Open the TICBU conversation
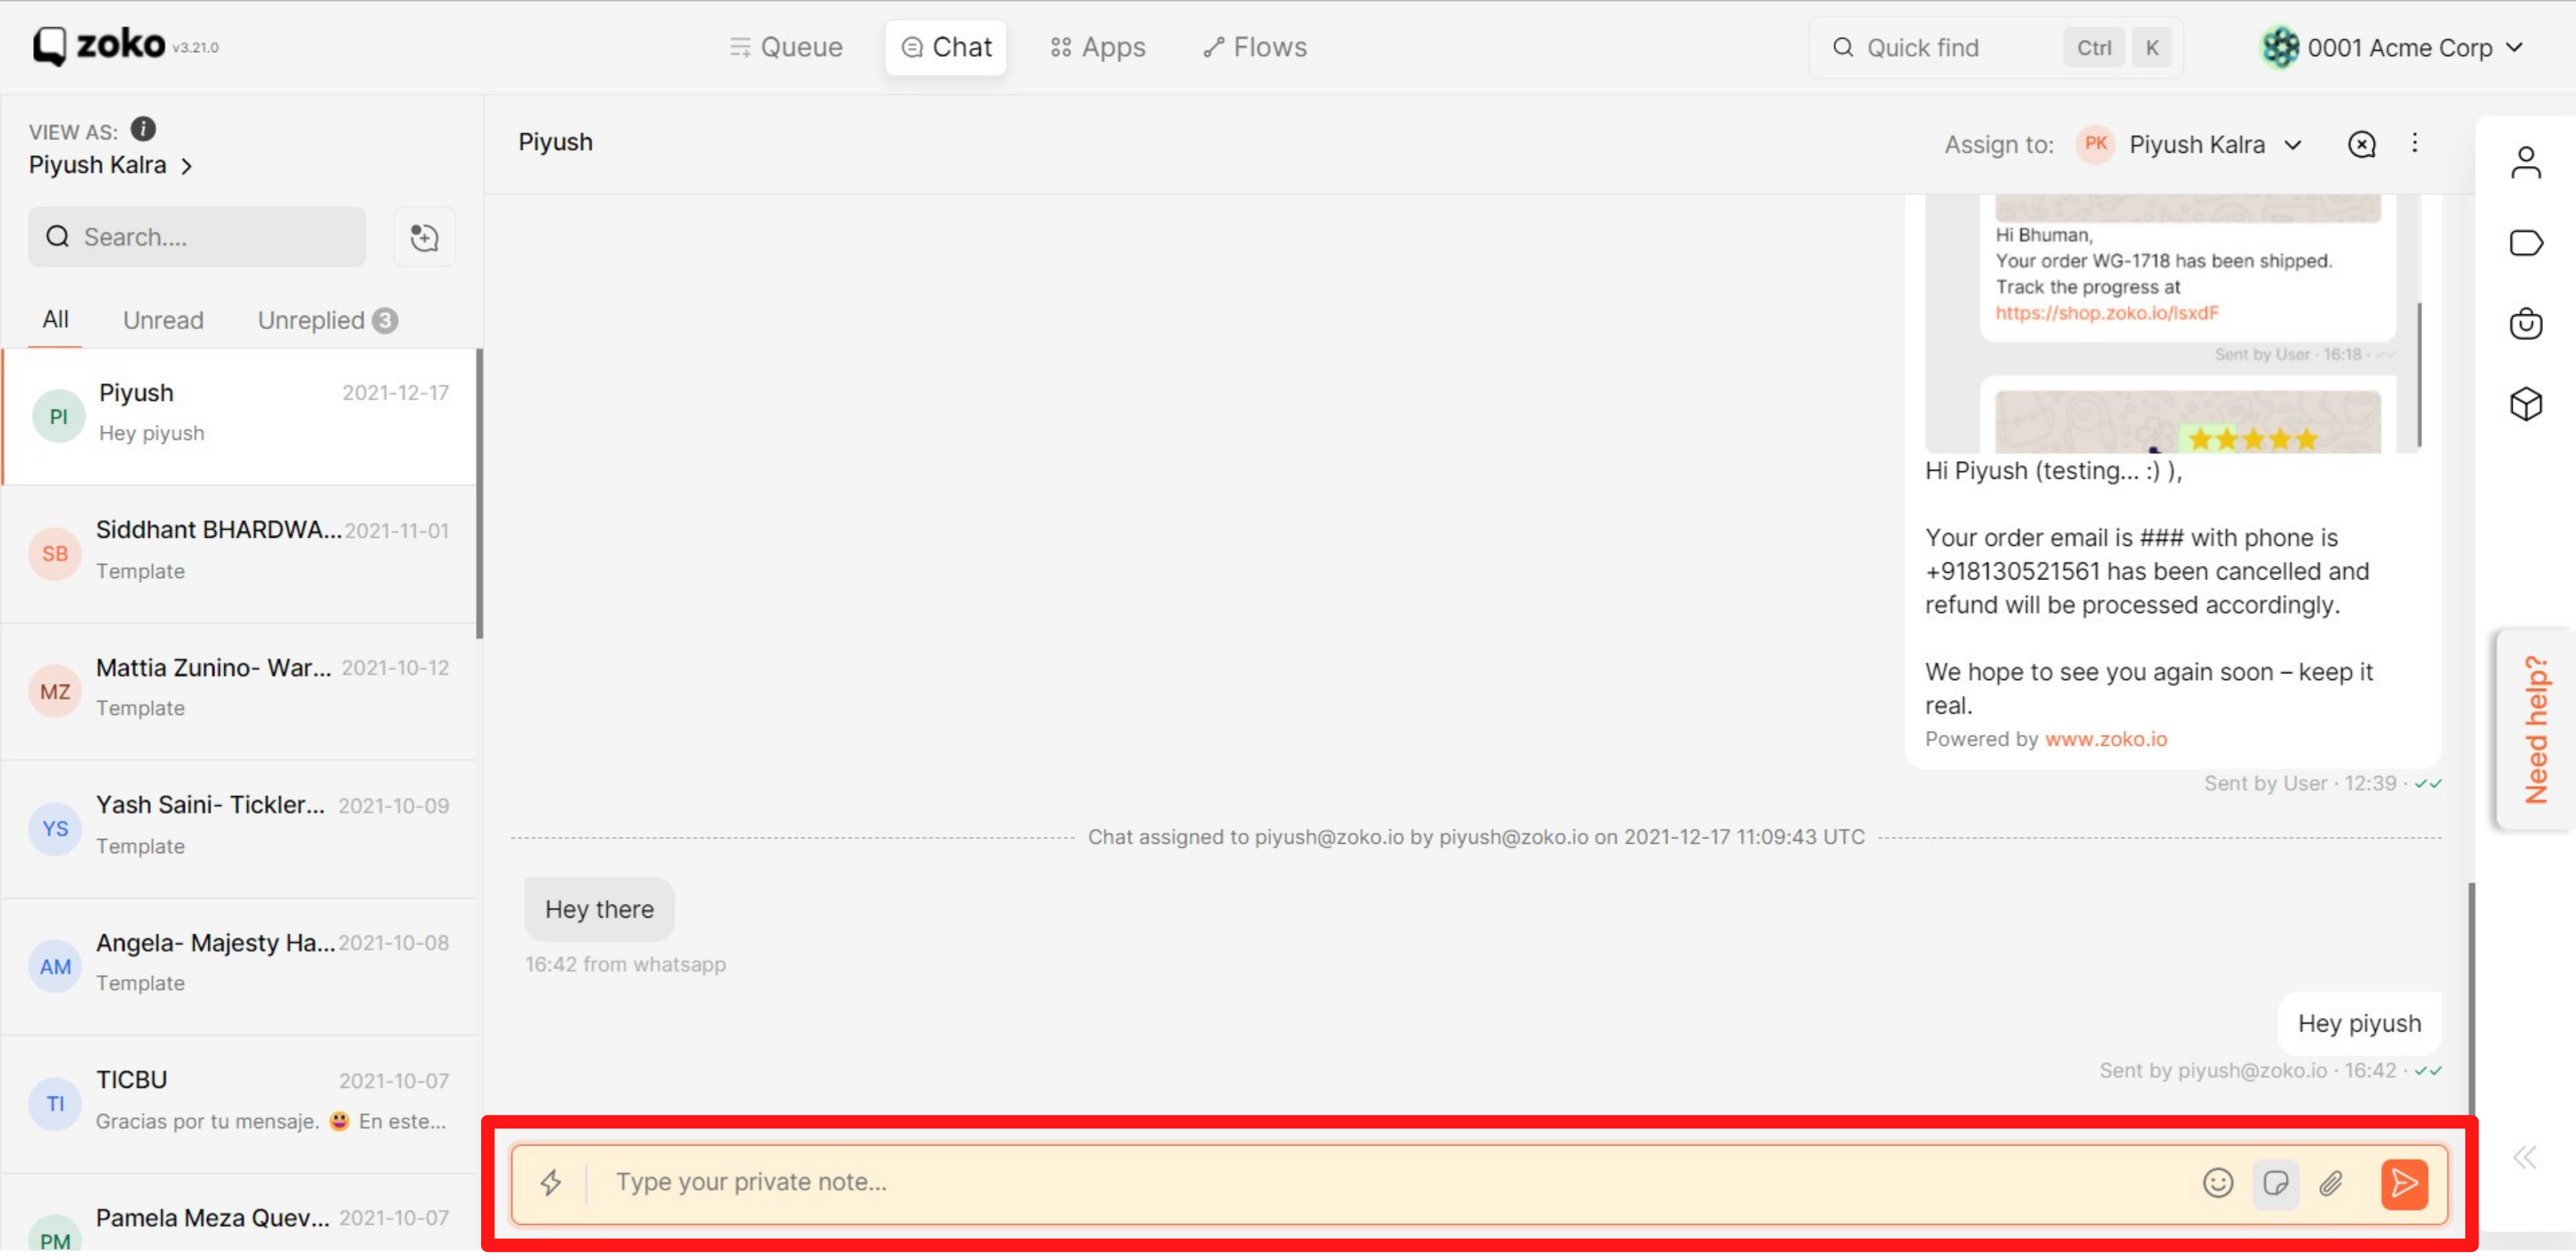 (240, 1104)
